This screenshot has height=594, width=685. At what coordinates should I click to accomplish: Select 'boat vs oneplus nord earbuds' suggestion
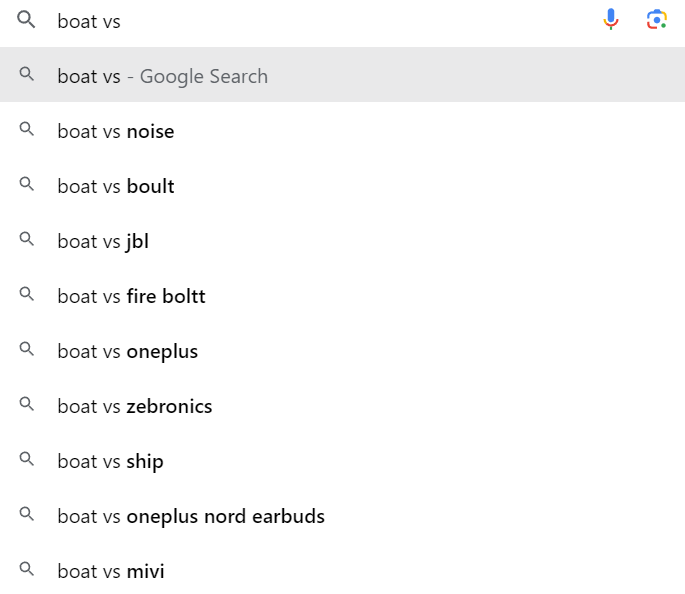(342, 515)
